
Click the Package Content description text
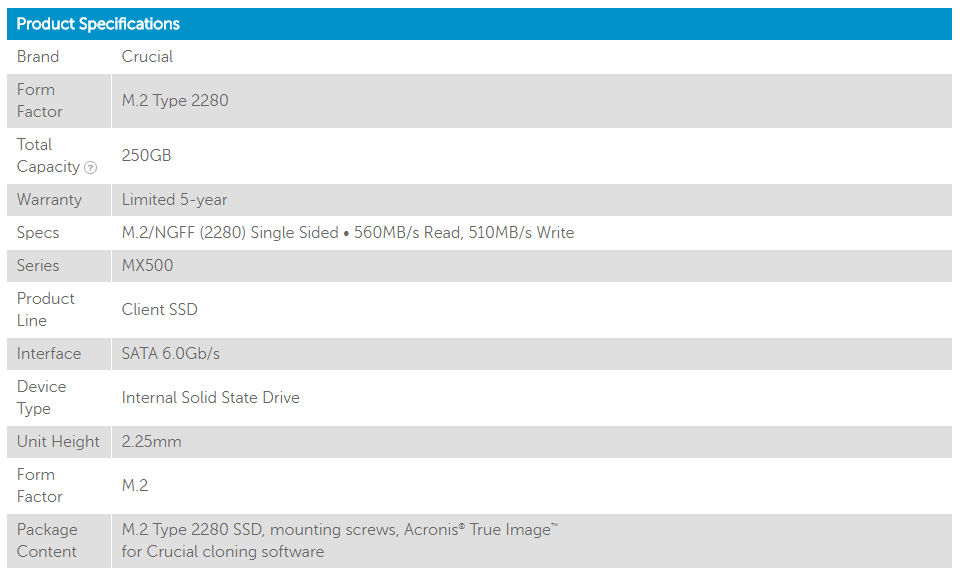339,540
